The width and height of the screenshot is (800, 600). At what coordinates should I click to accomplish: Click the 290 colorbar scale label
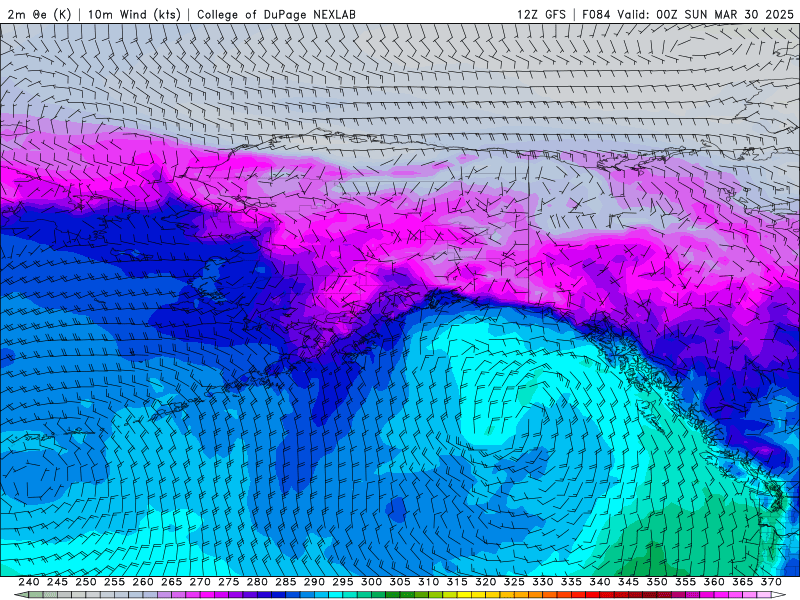[x=314, y=582]
